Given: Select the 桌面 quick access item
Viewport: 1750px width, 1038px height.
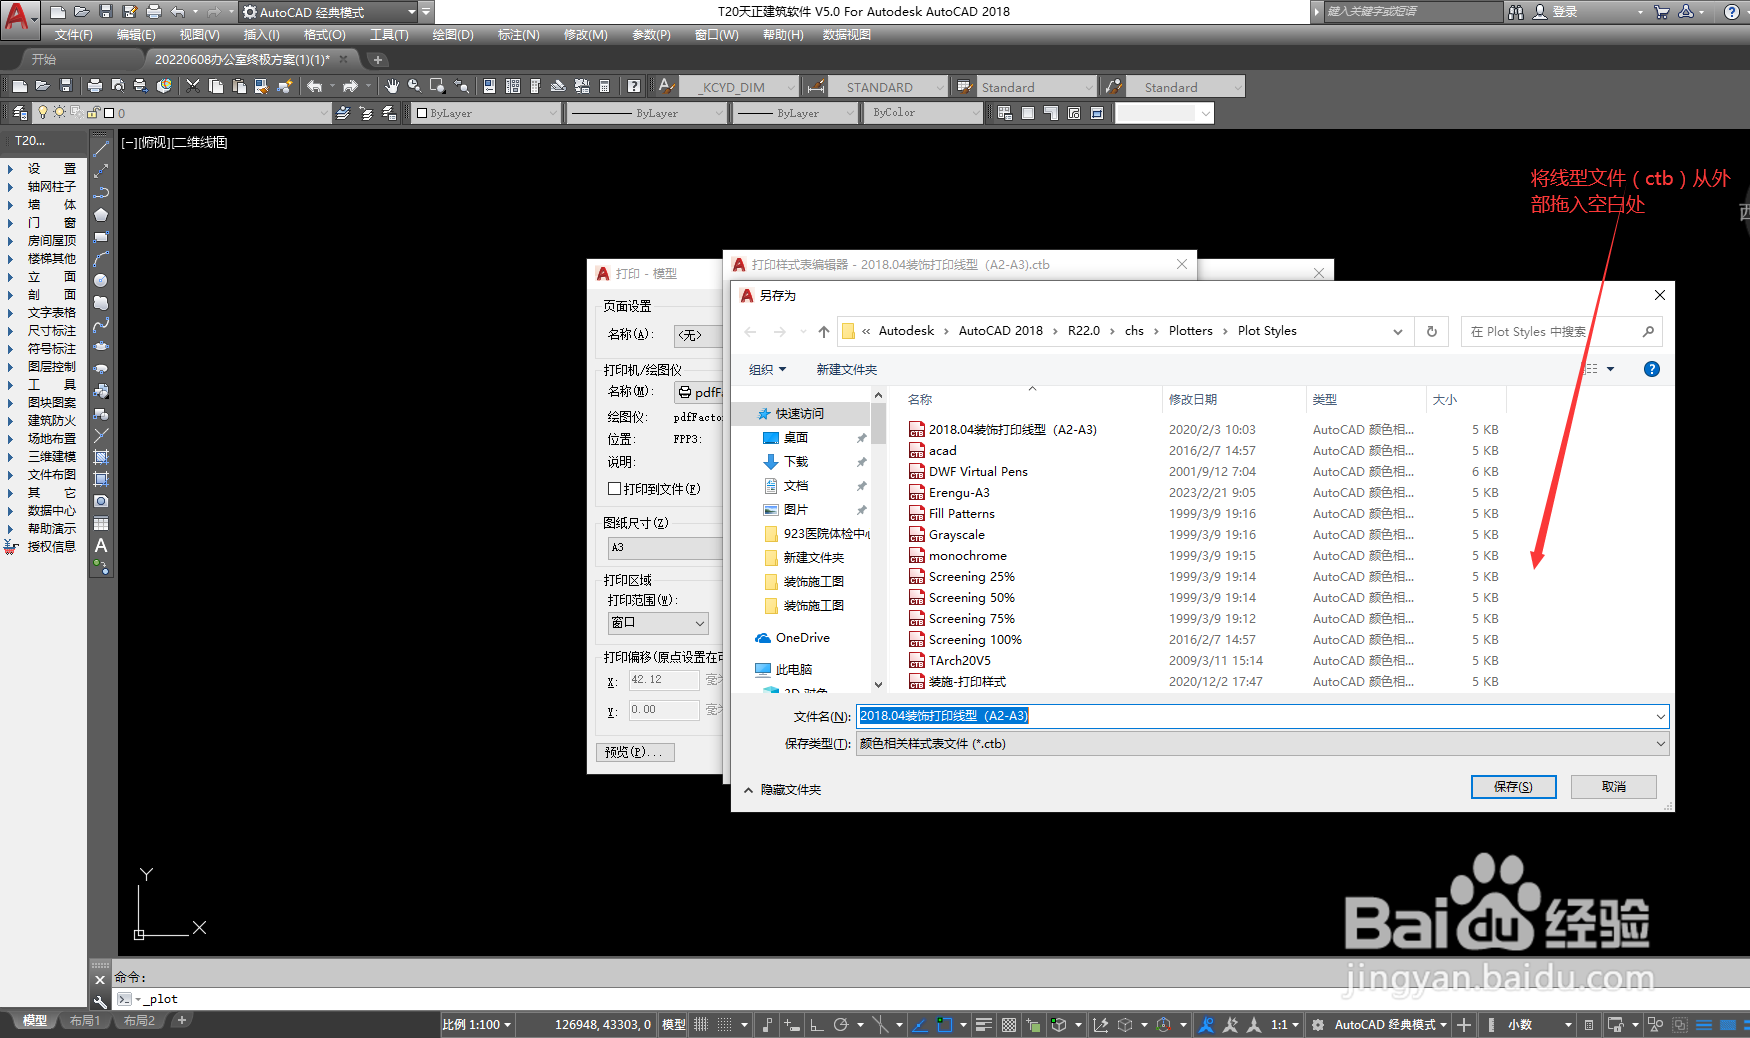Looking at the screenshot, I should 796,438.
